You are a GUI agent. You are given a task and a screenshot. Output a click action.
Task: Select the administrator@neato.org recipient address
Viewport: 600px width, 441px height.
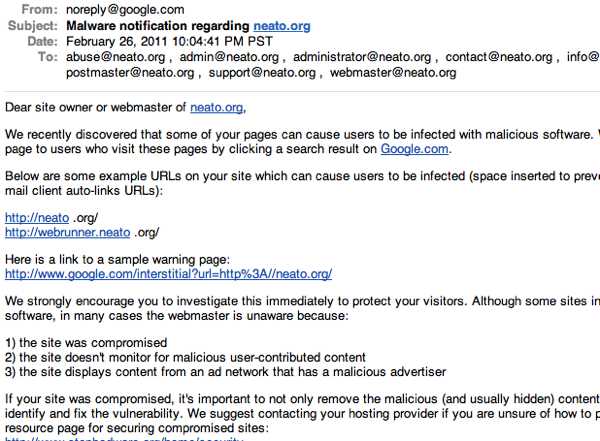click(362, 57)
